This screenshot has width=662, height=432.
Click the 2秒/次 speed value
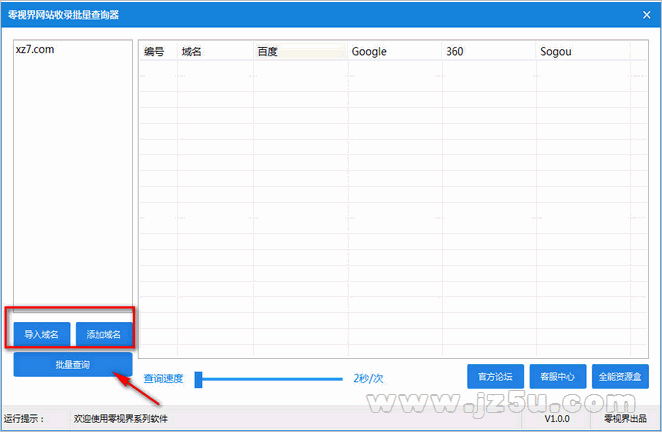coord(368,378)
